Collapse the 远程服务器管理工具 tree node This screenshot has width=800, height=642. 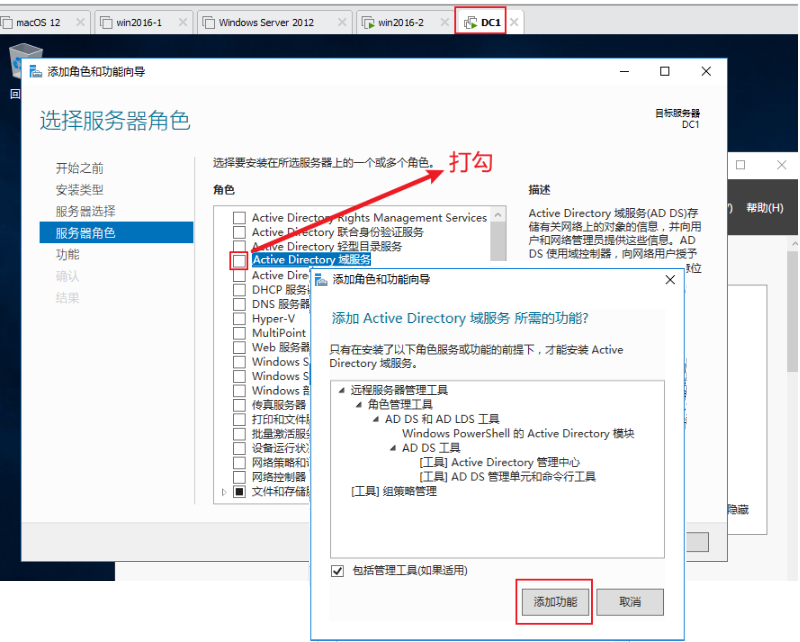[x=341, y=390]
